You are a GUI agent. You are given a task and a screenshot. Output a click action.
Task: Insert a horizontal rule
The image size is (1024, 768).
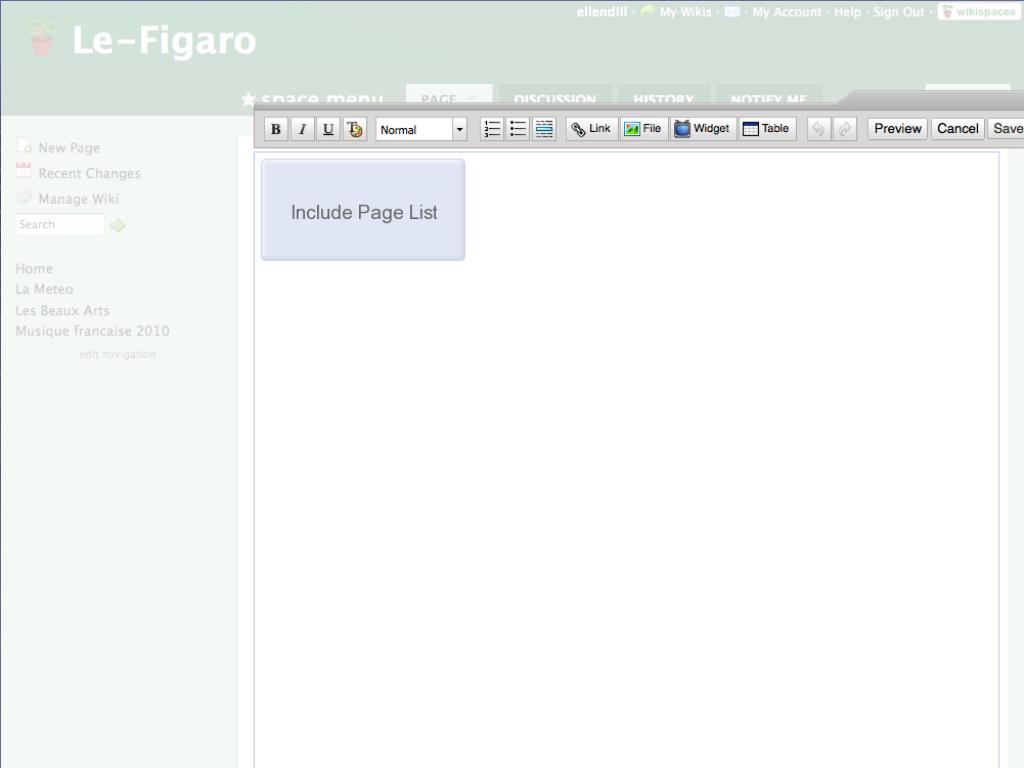coord(544,129)
